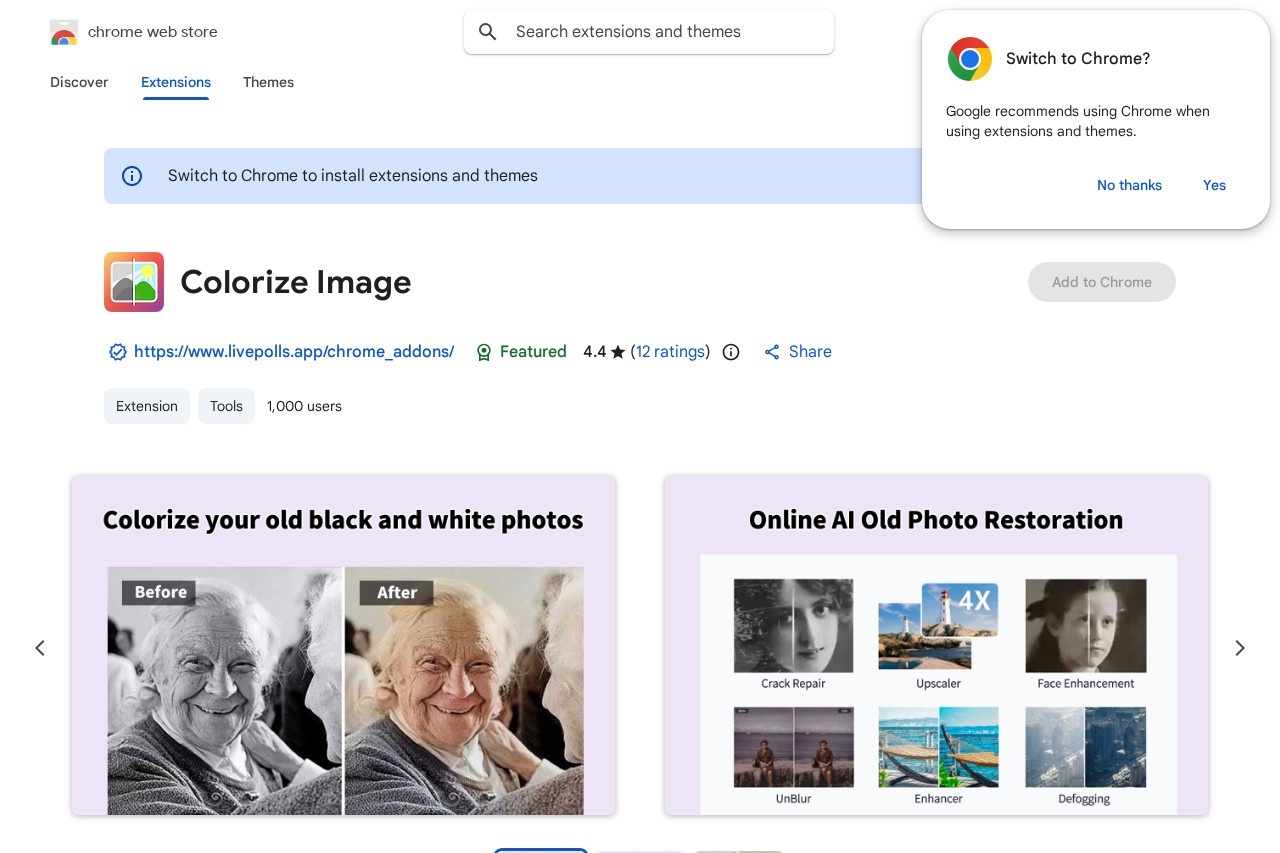Click the Chrome logo in the popup
The height and width of the screenshot is (853, 1280).
pos(969,59)
